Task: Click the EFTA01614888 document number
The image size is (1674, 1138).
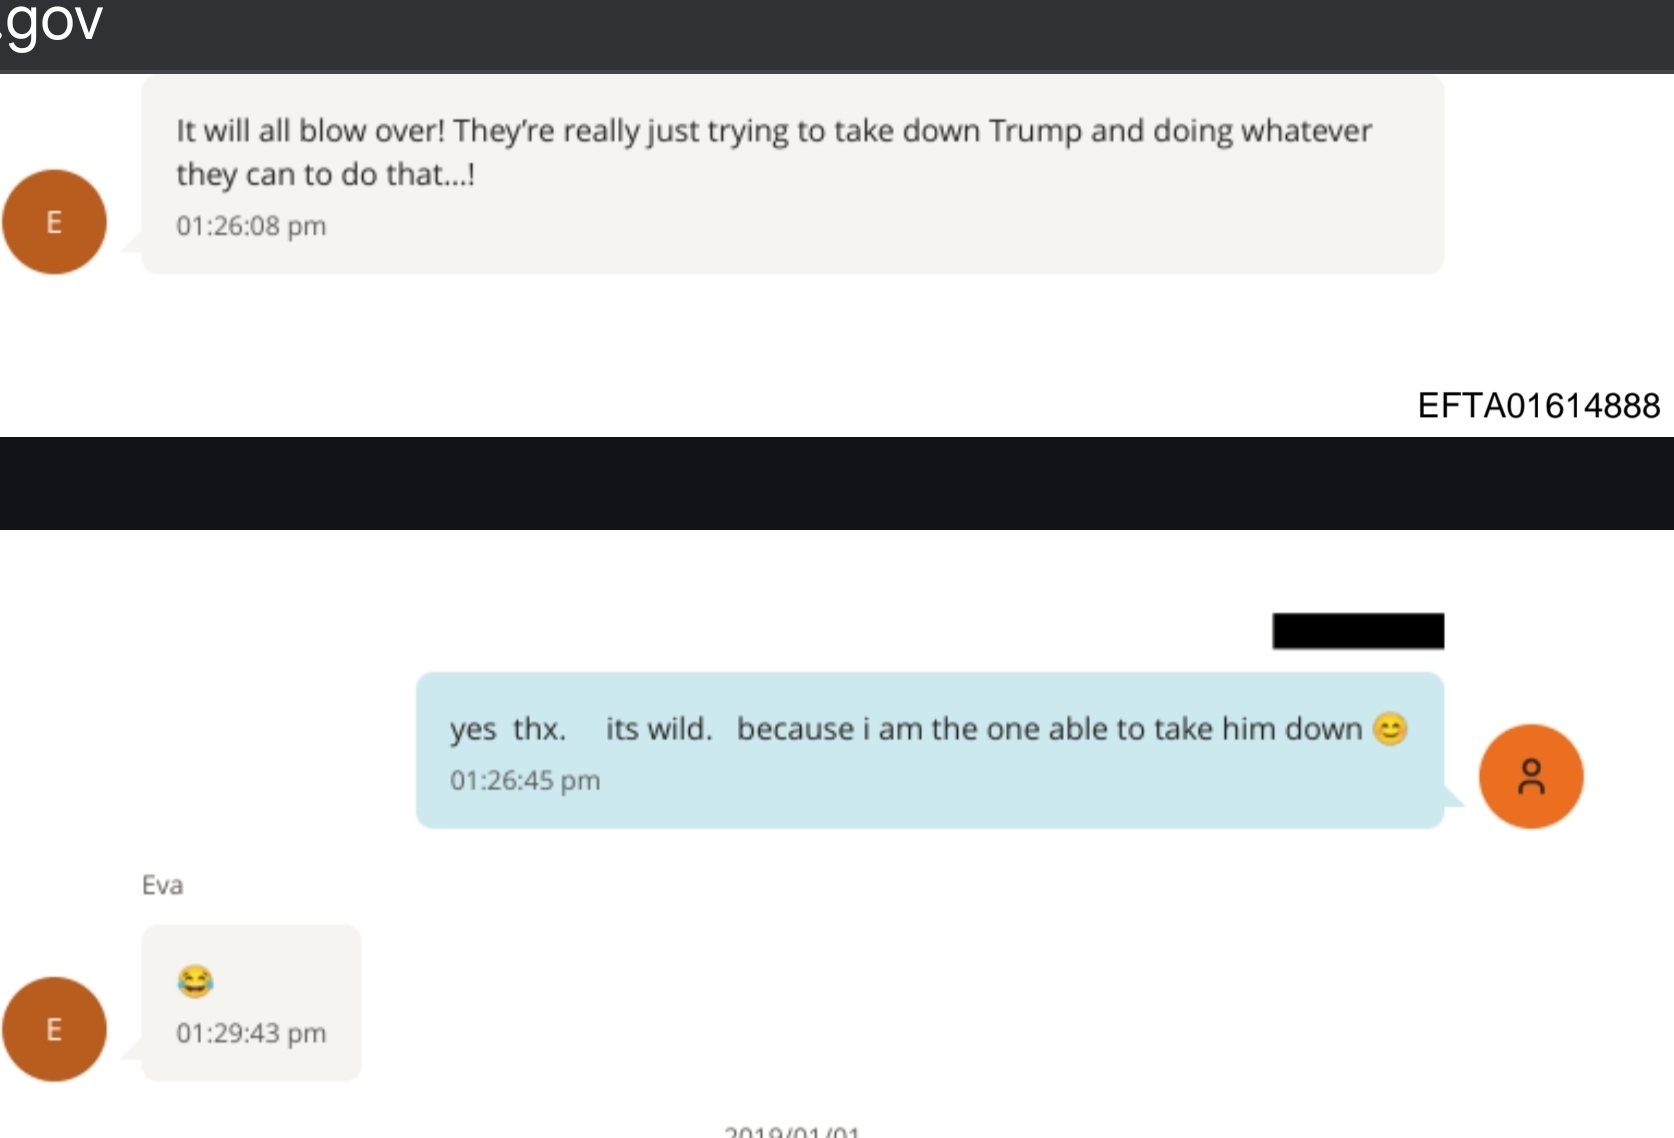Action: 1538,406
